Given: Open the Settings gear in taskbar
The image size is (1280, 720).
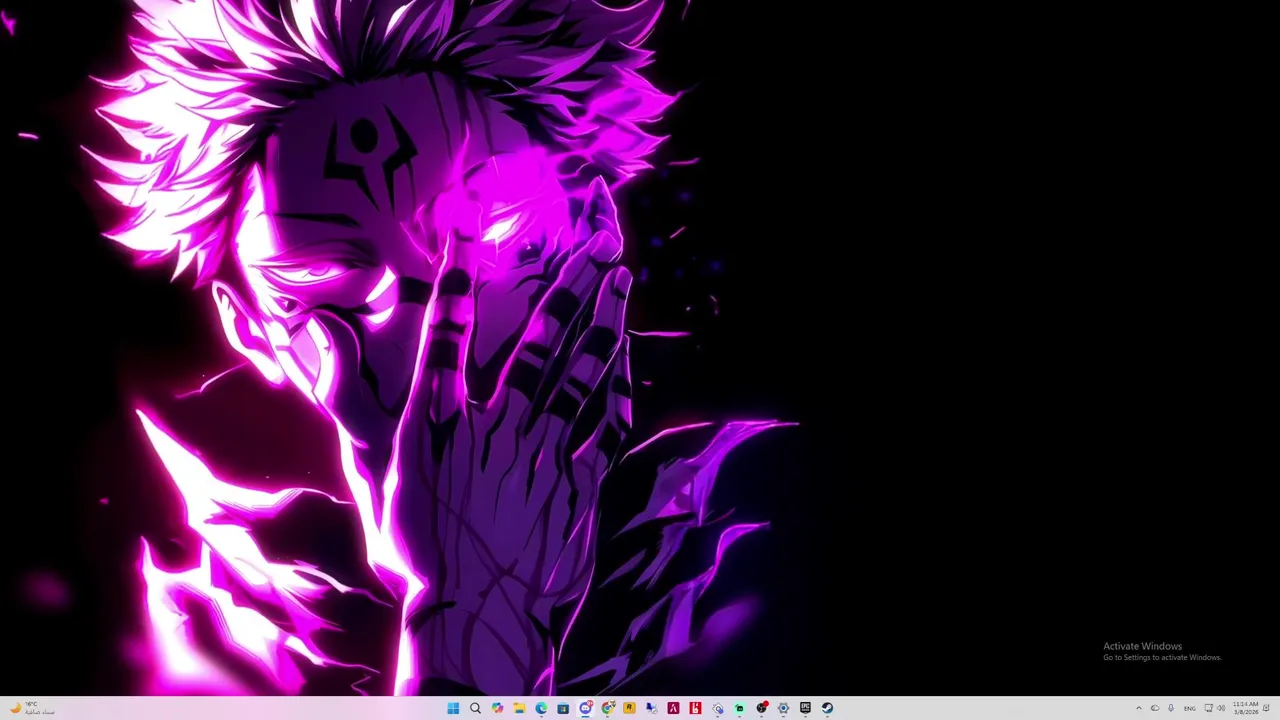Looking at the screenshot, I should point(783,708).
